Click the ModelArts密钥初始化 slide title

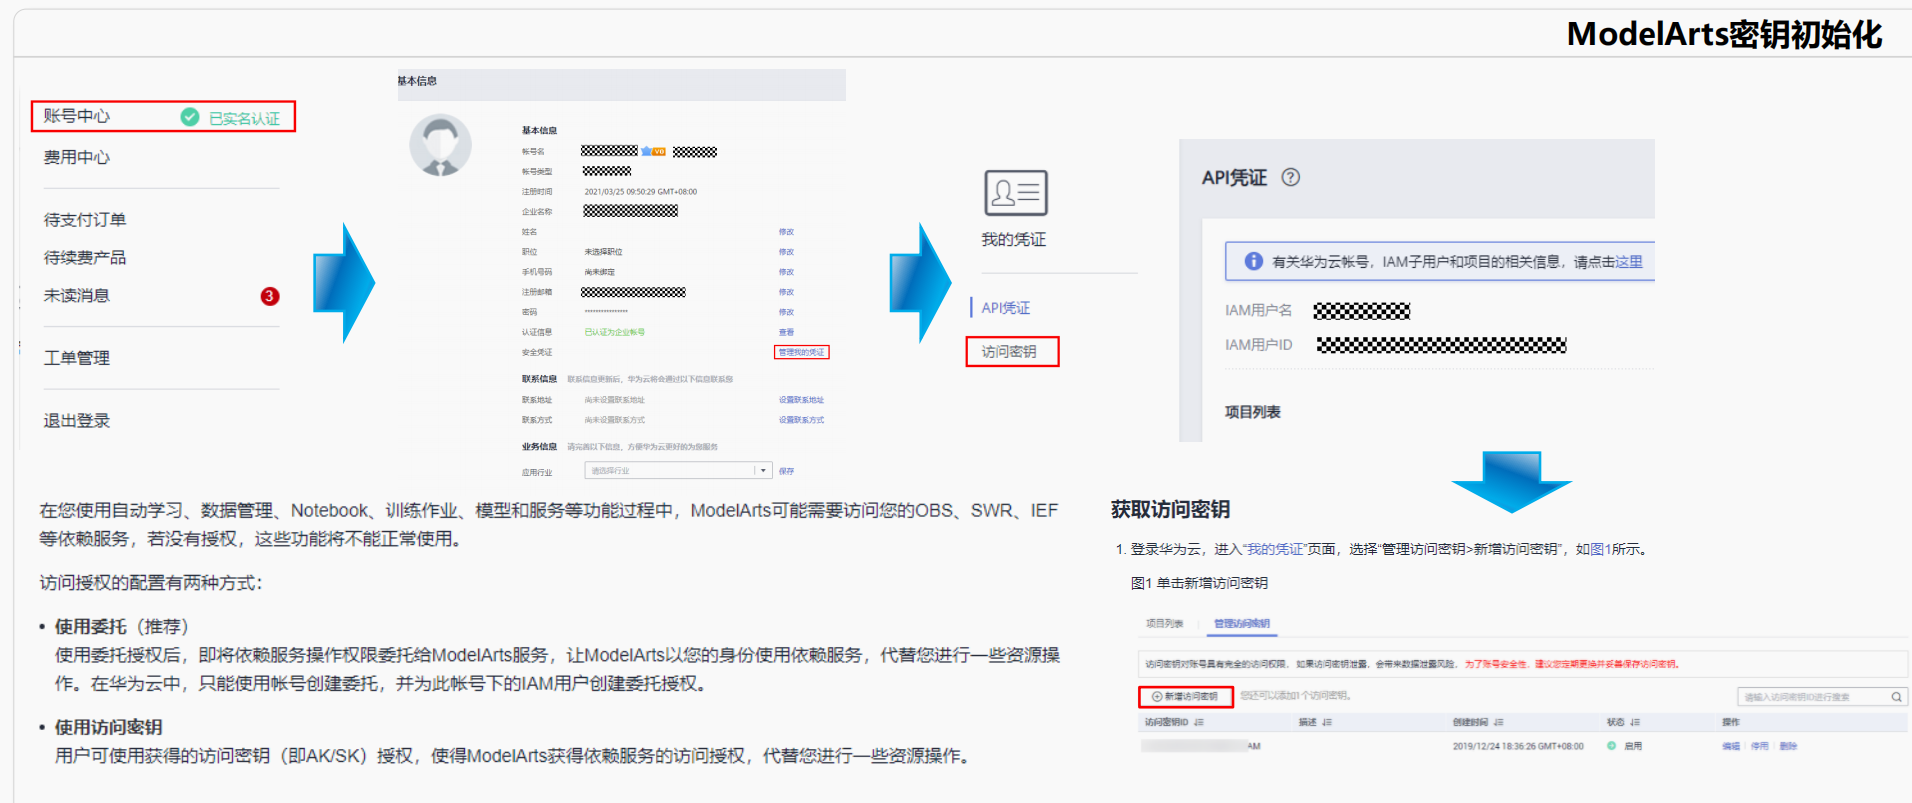(x=1724, y=34)
